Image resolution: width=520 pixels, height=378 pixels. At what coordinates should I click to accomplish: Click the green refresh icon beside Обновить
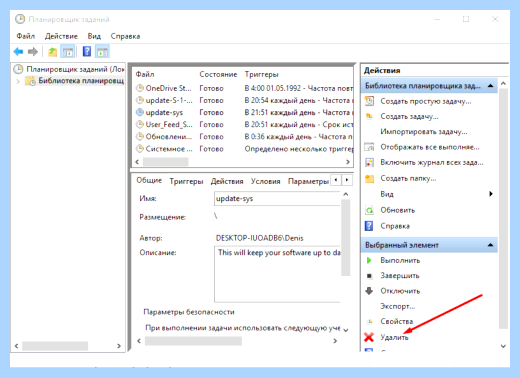(x=369, y=210)
